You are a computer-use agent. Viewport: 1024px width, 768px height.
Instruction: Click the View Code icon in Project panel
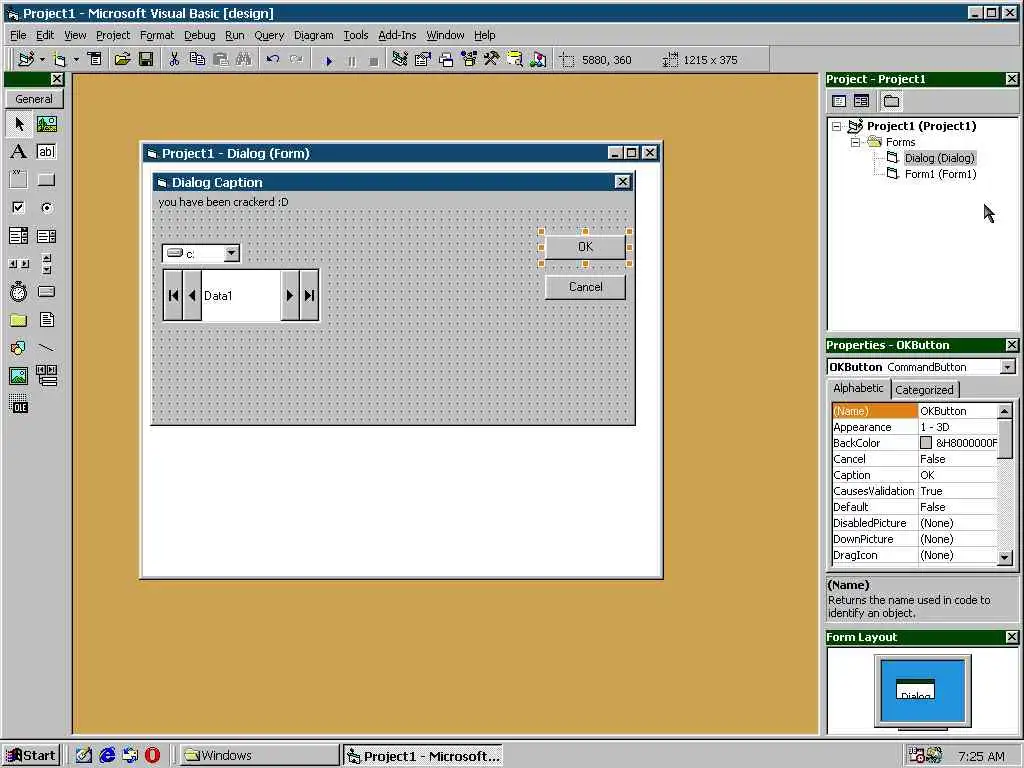pyautogui.click(x=839, y=101)
